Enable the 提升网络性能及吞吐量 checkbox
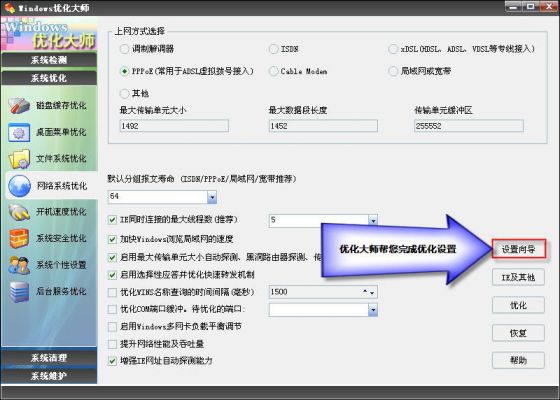The image size is (560, 400). (x=112, y=344)
